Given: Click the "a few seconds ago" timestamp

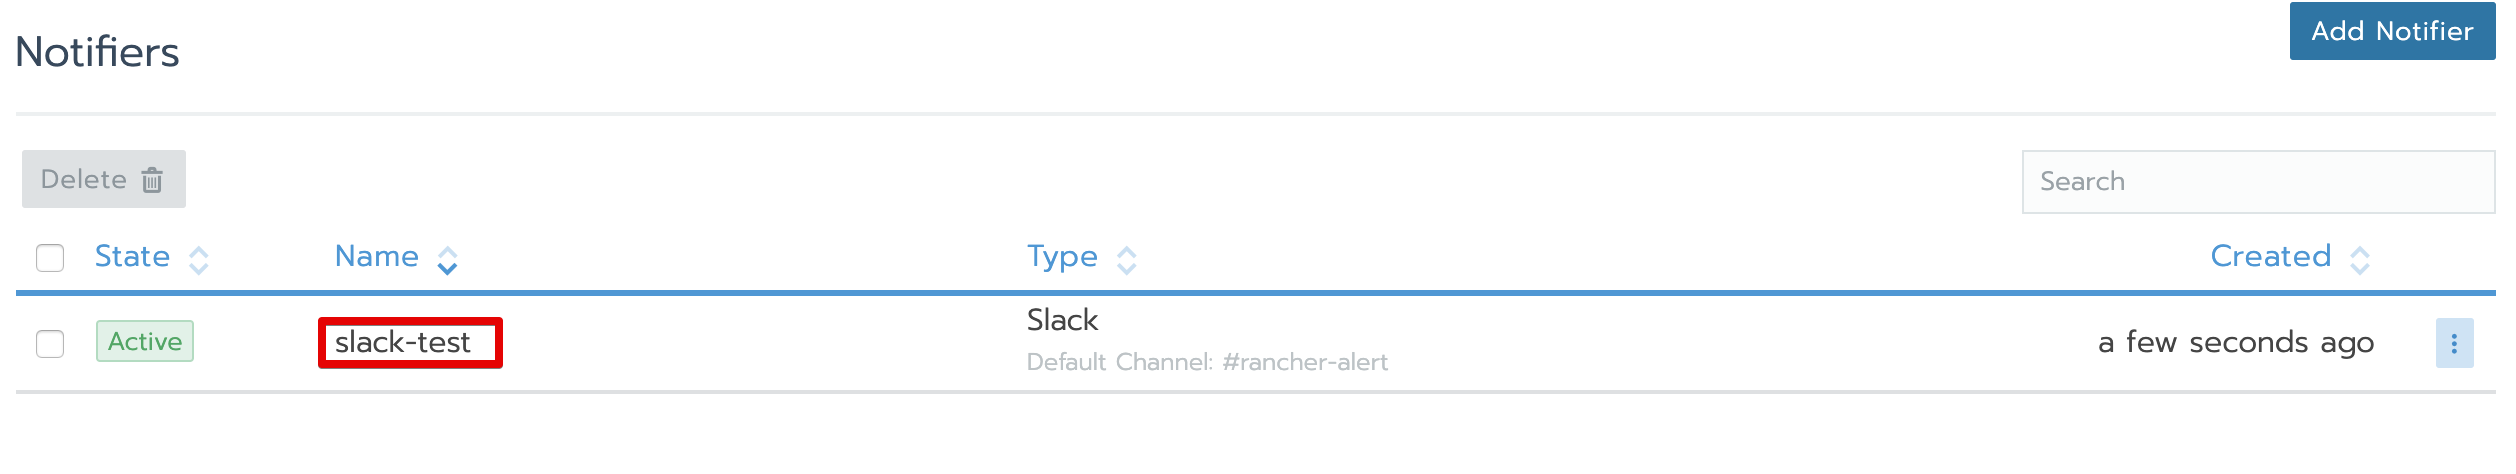Looking at the screenshot, I should point(2235,343).
